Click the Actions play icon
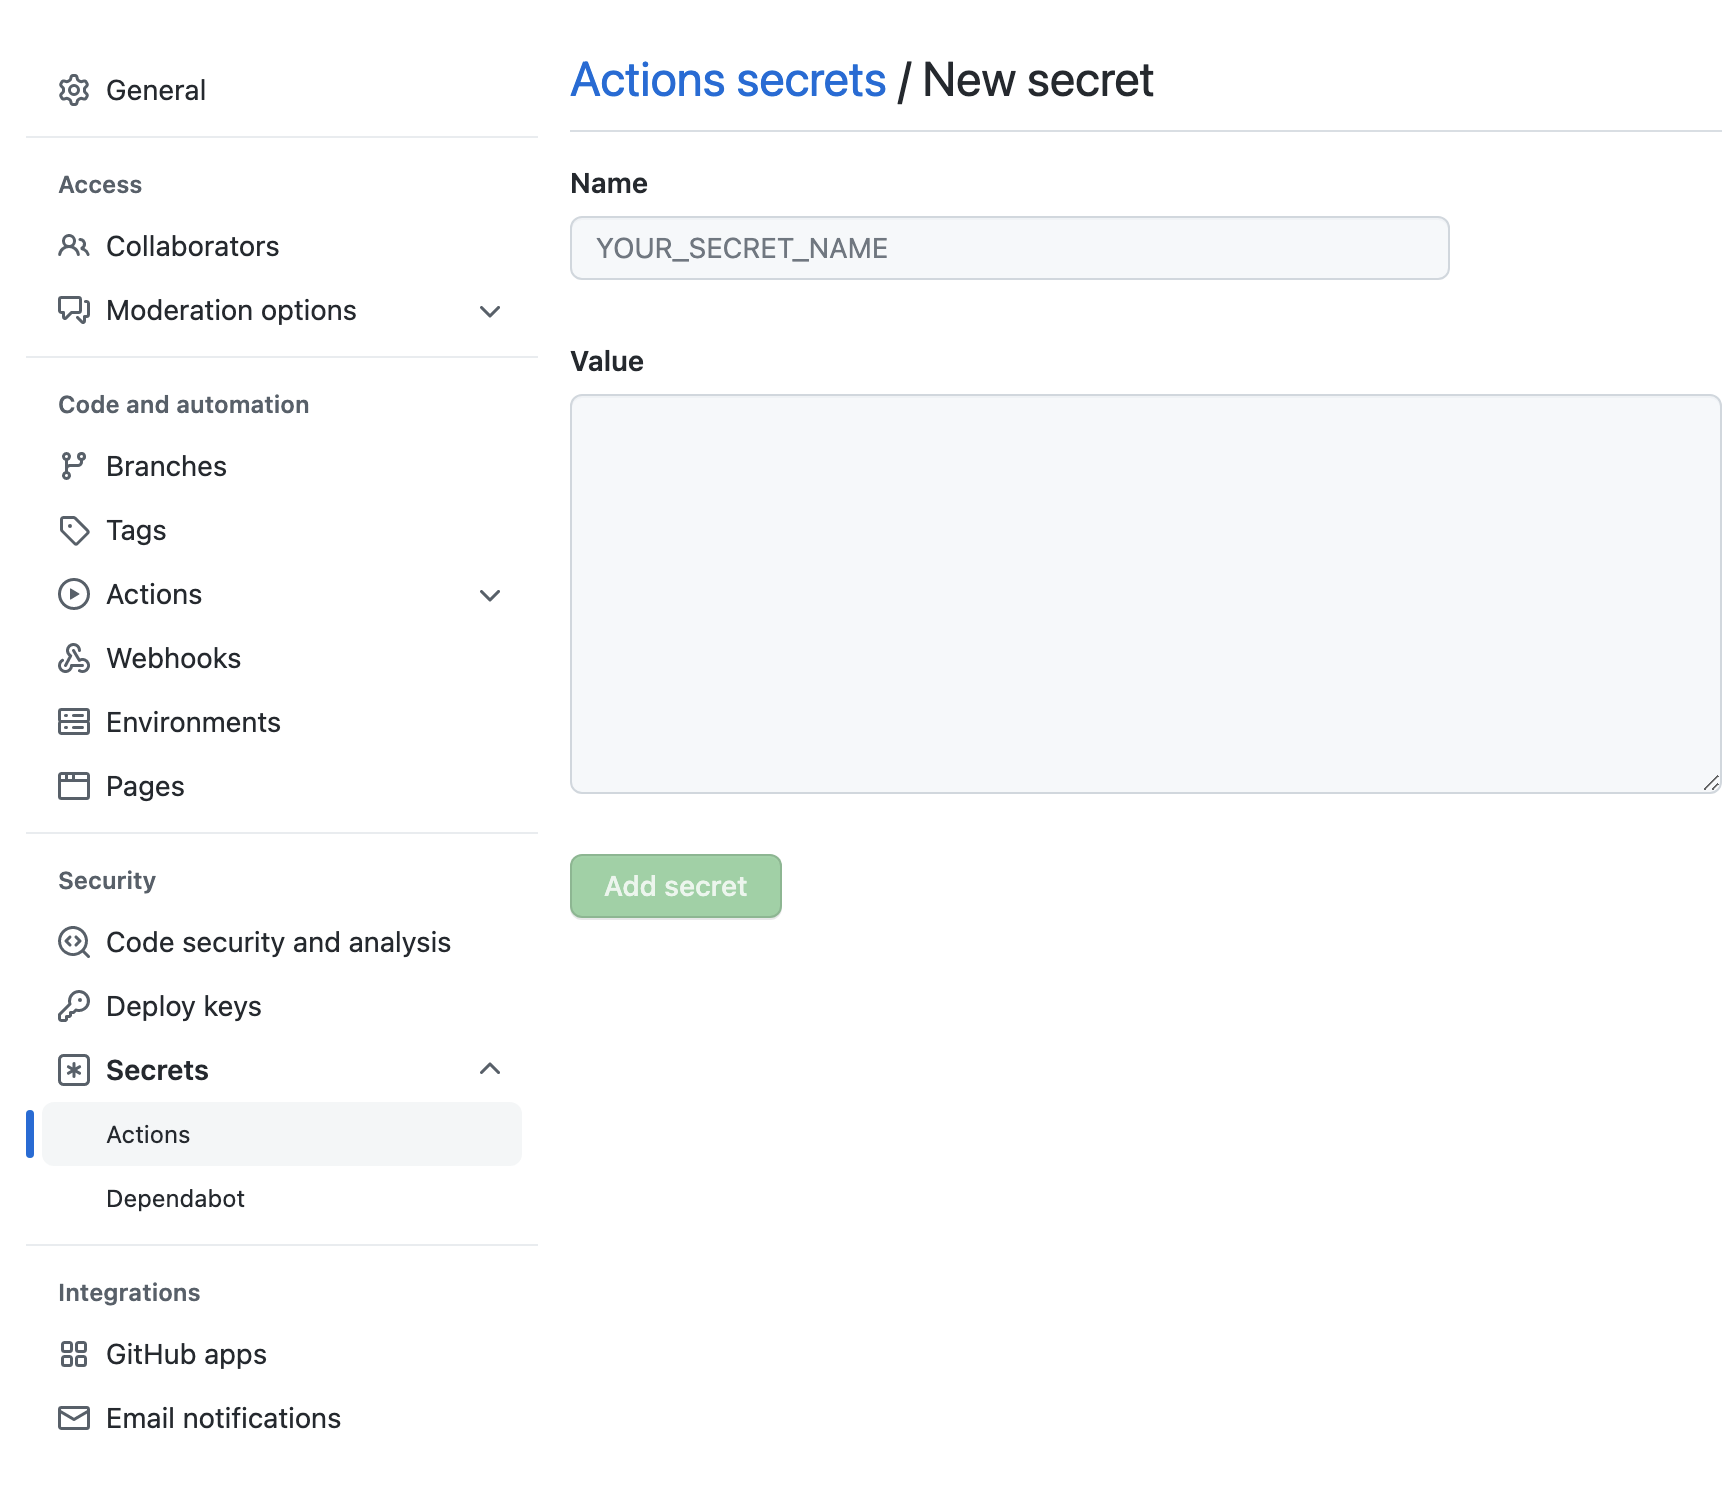This screenshot has width=1736, height=1500. coord(74,594)
